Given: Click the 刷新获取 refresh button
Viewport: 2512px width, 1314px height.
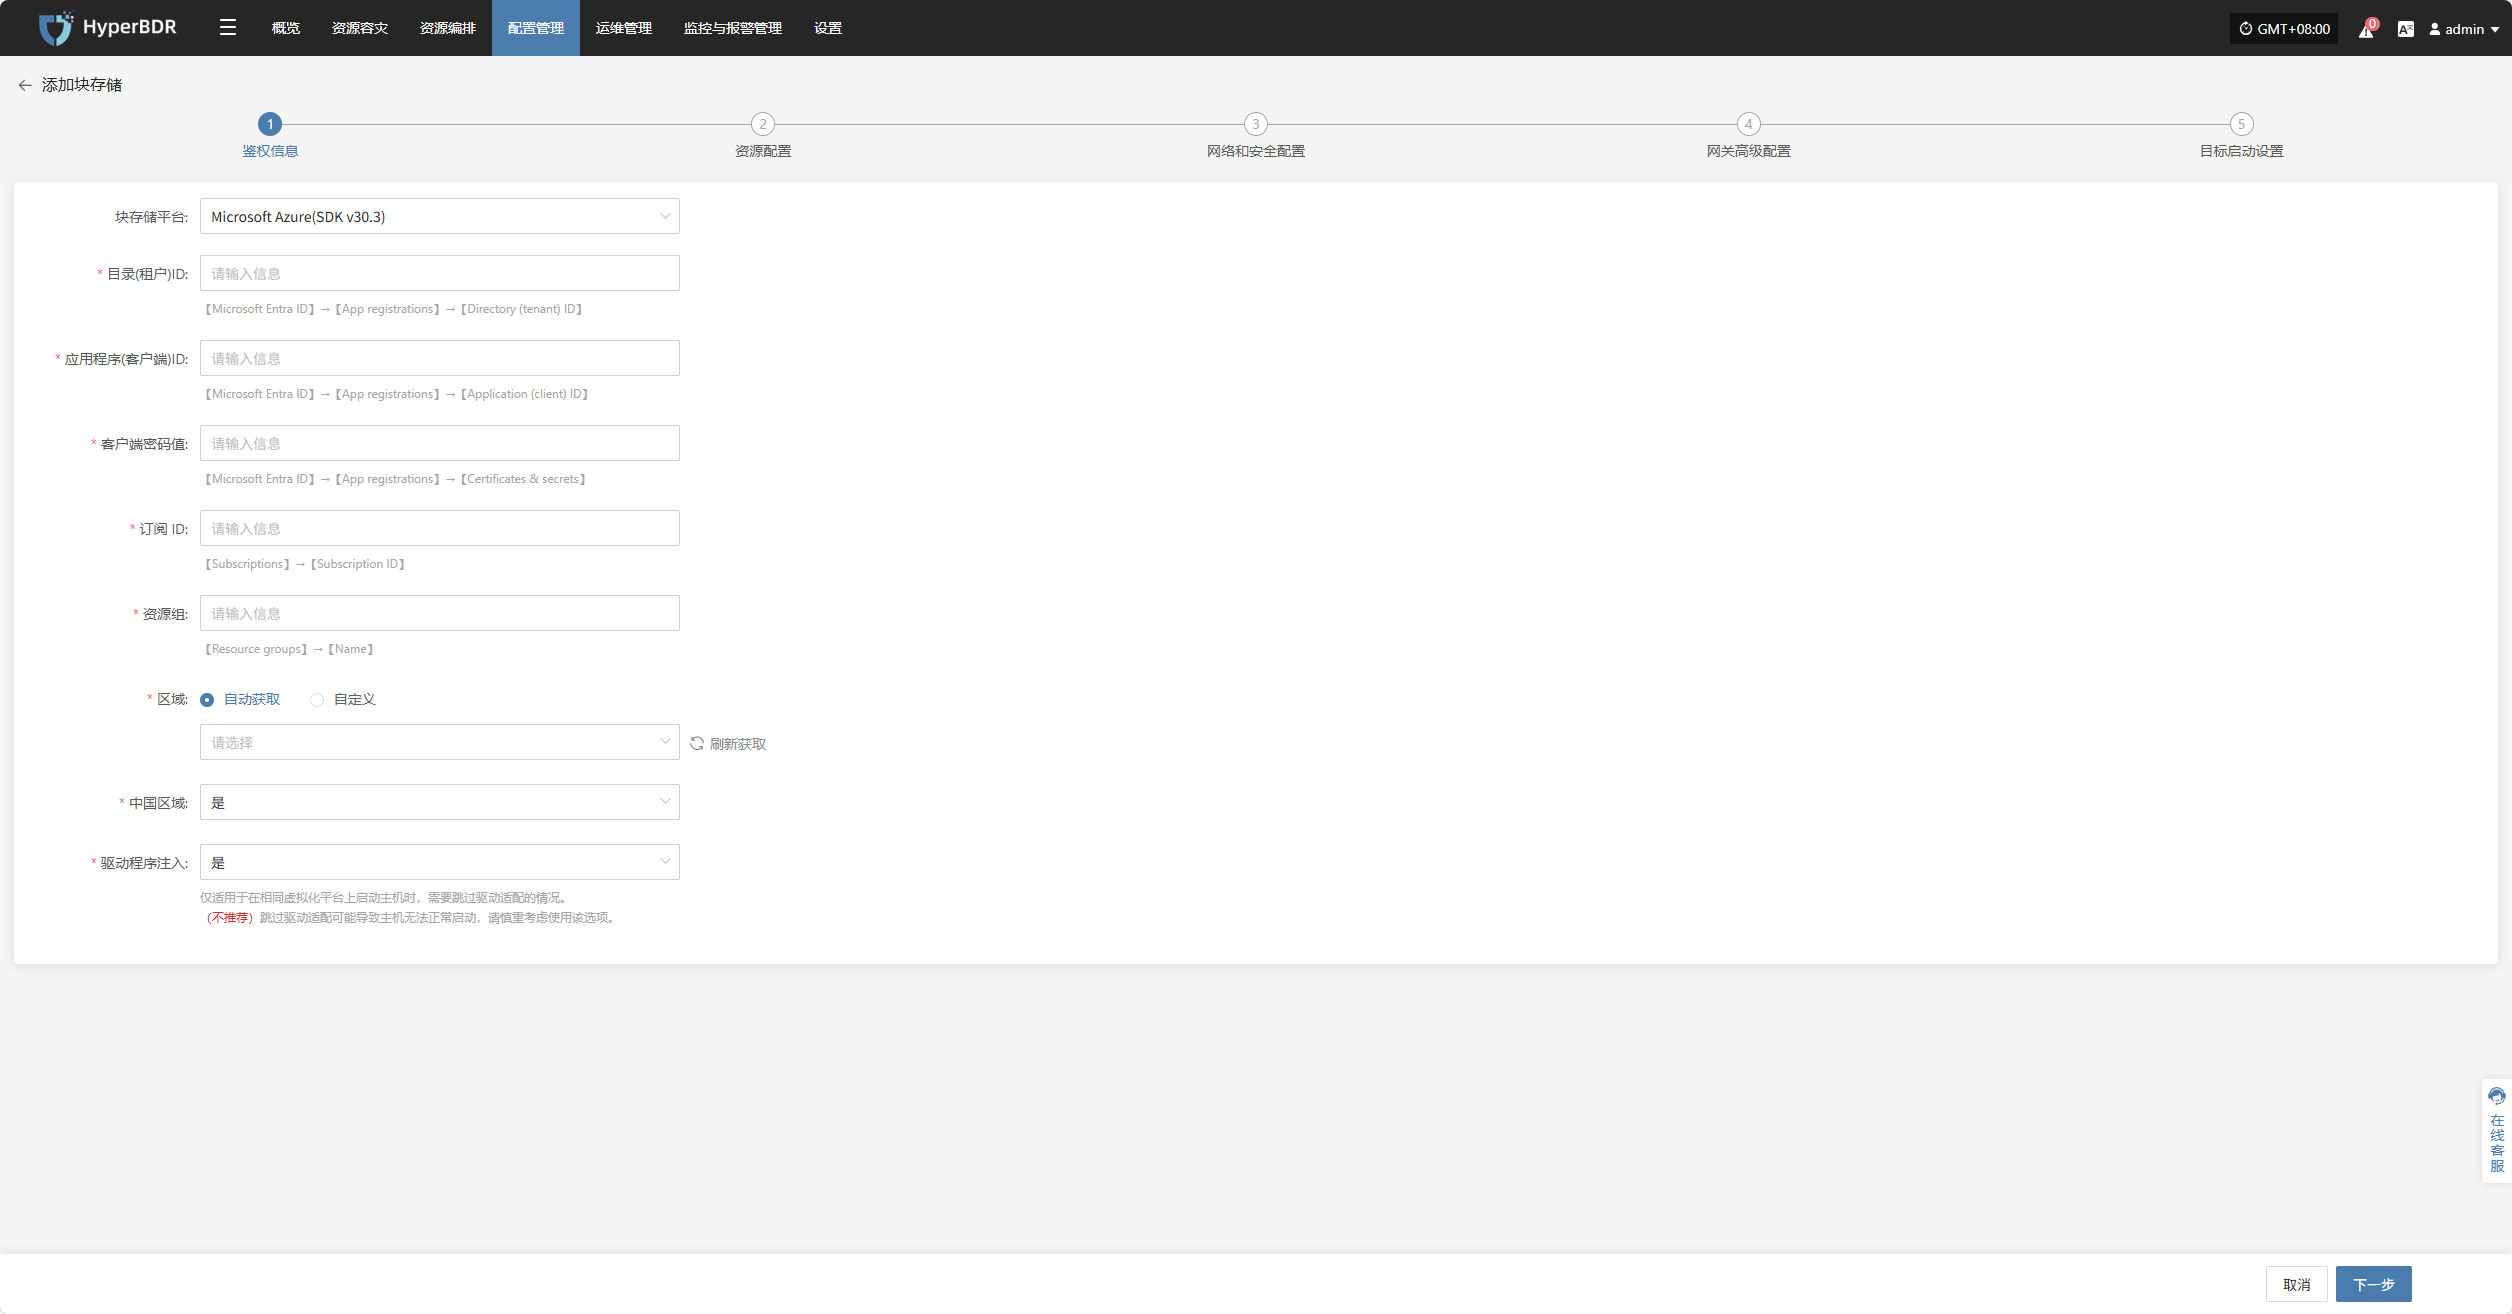Looking at the screenshot, I should tap(728, 744).
